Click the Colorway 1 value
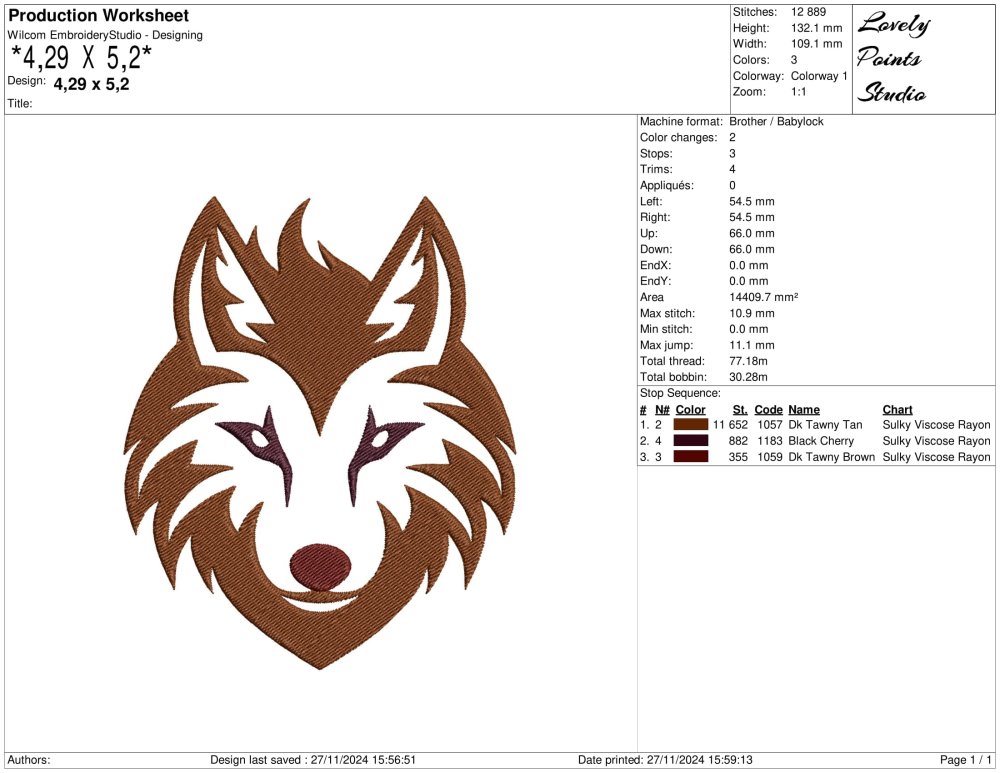This screenshot has width=1000, height=773. point(818,76)
